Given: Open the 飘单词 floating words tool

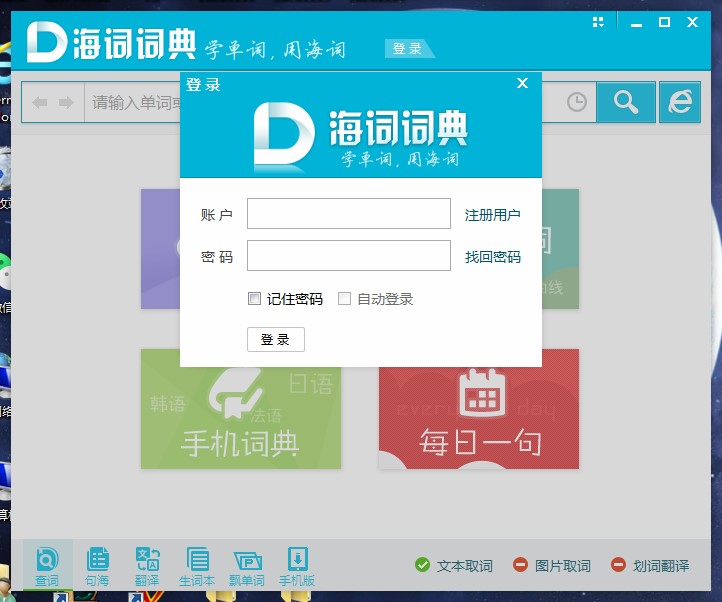Looking at the screenshot, I should (247, 566).
